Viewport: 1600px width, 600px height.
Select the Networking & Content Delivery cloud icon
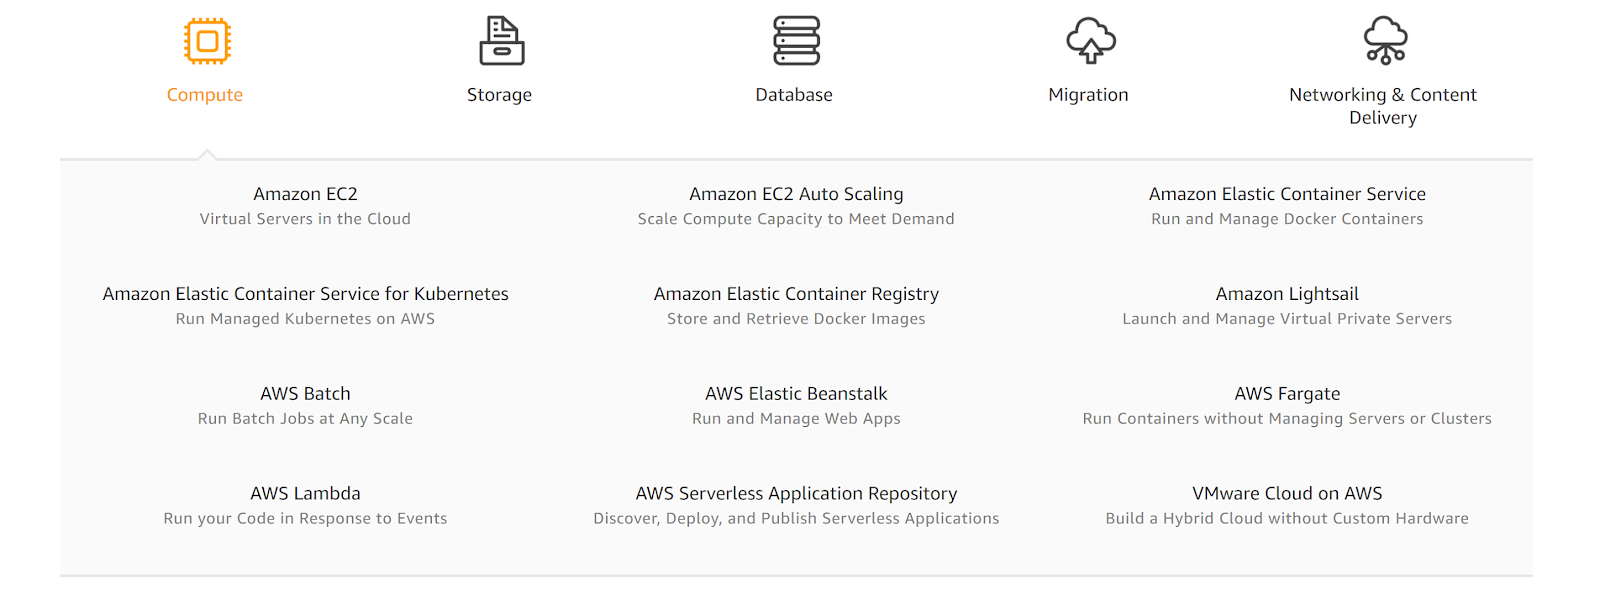coord(1383,40)
